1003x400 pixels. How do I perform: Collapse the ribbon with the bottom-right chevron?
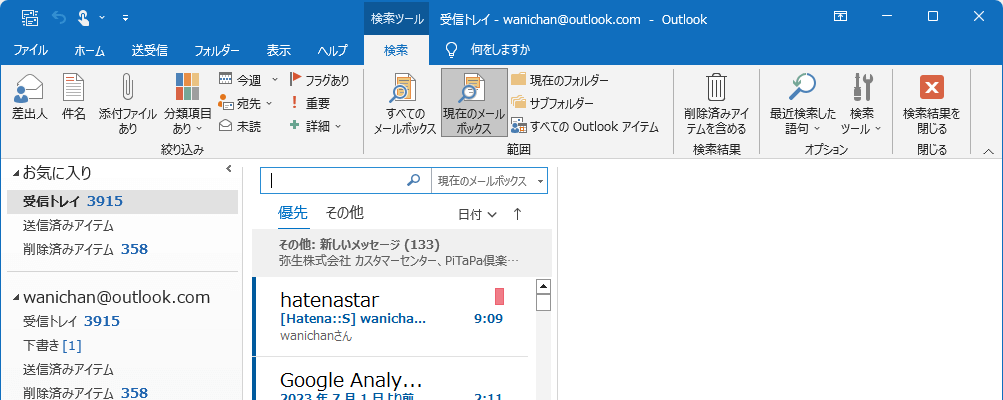click(x=988, y=151)
